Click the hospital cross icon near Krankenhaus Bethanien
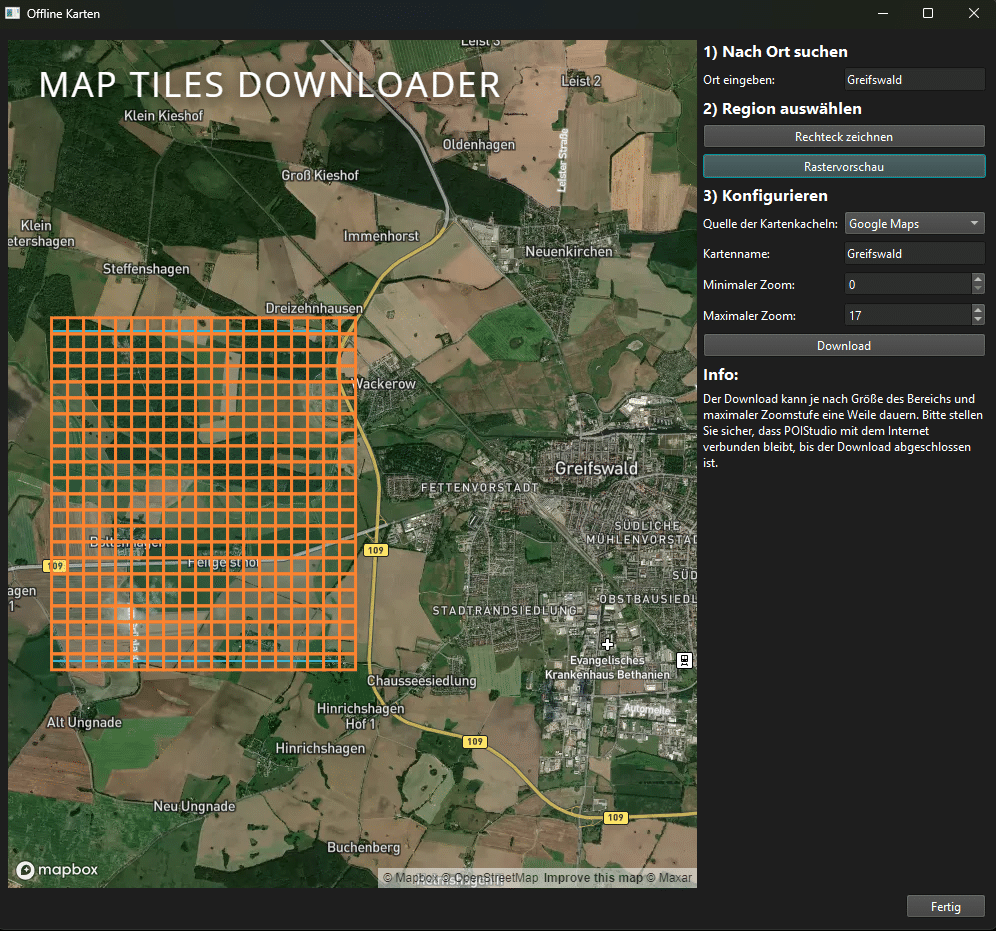996x931 pixels. (607, 645)
